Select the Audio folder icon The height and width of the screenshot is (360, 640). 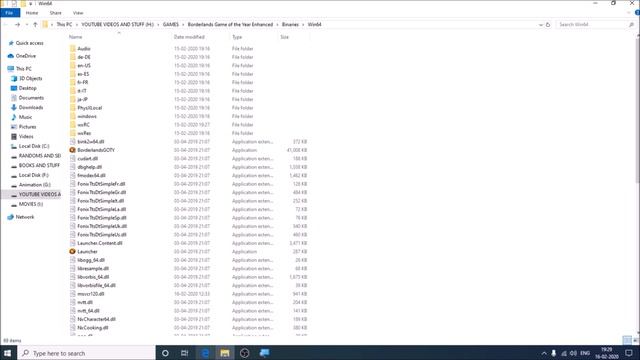tap(73, 49)
